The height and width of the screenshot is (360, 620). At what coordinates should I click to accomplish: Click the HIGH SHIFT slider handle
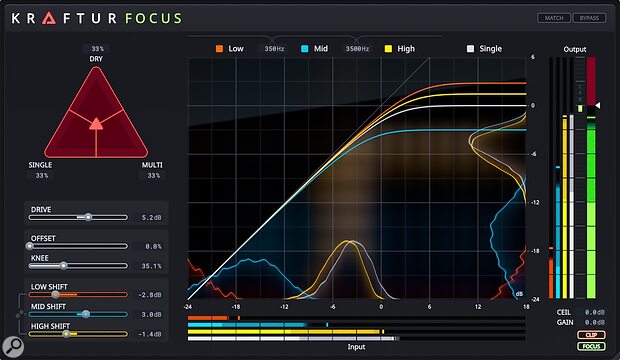(x=66, y=334)
